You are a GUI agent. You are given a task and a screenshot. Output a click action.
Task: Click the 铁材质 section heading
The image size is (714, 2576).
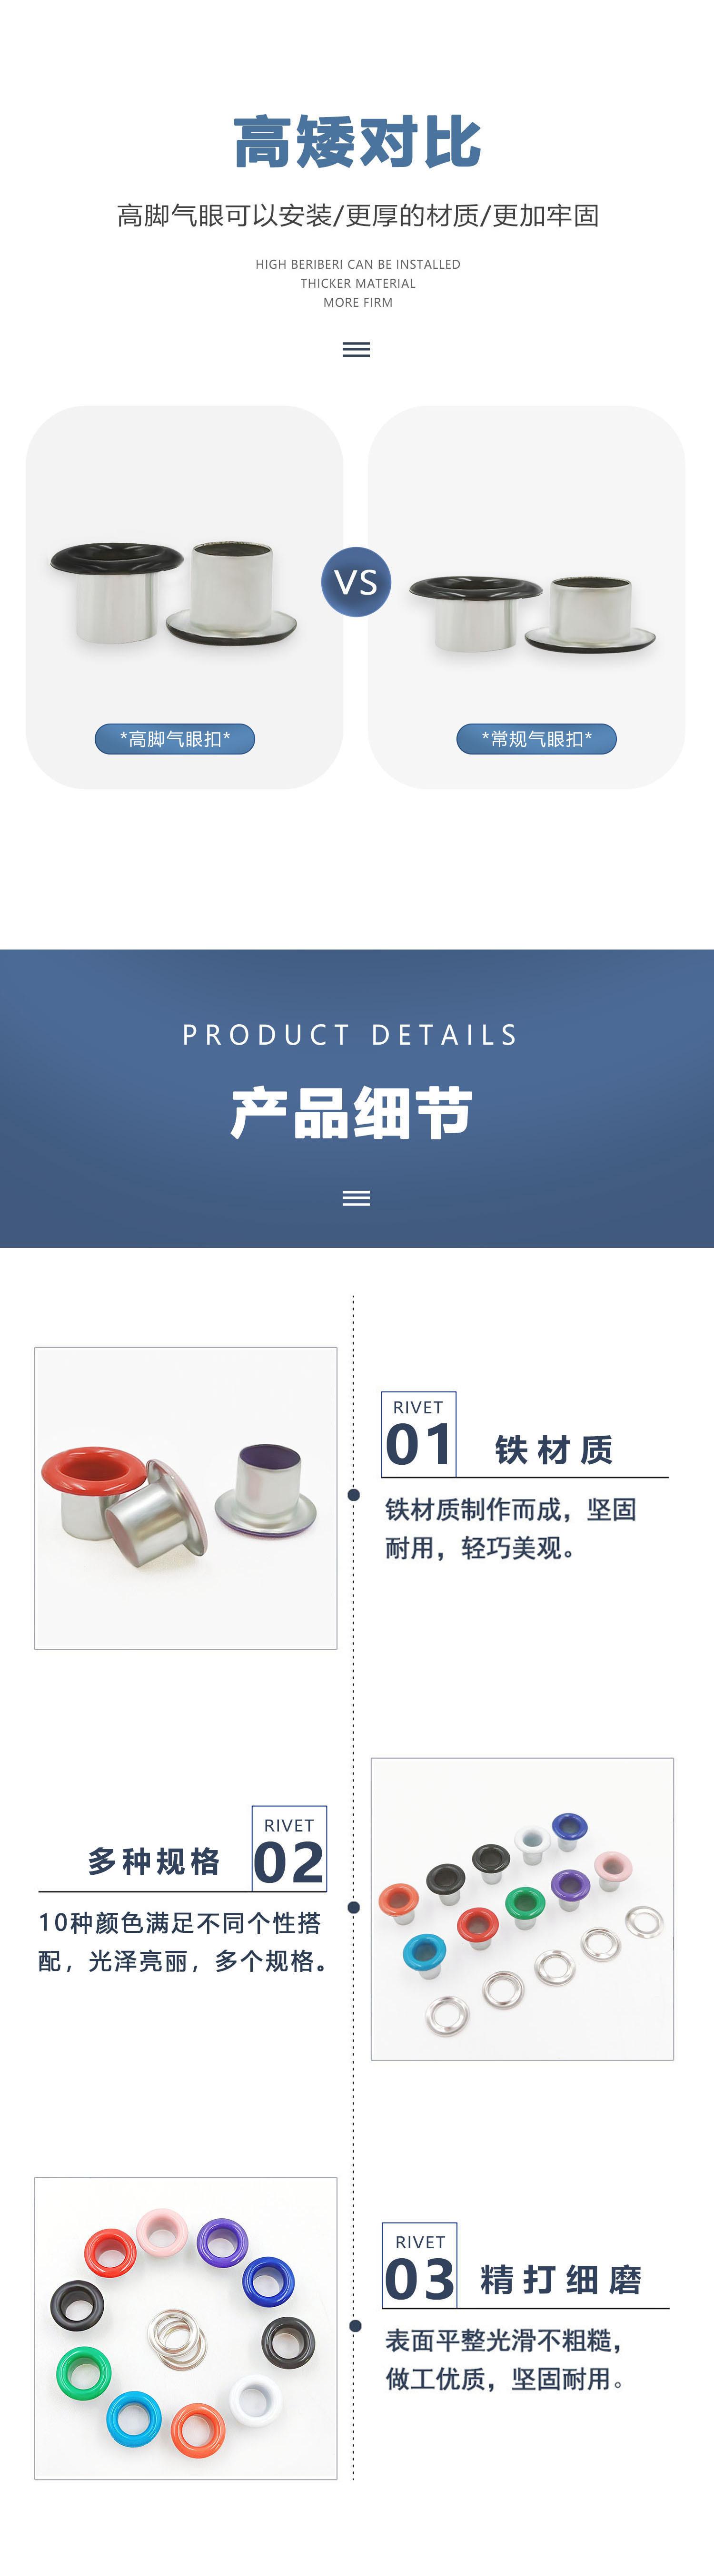coord(554,1449)
